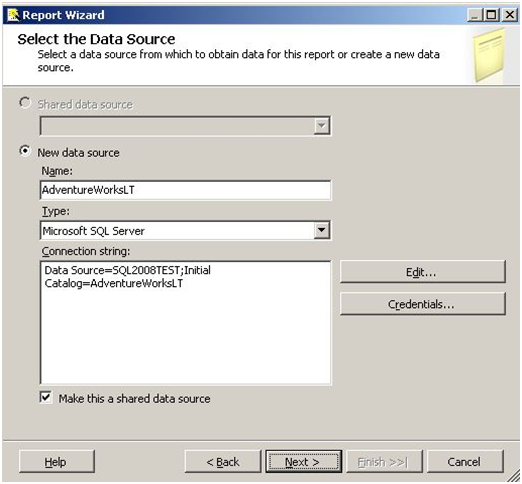Minimize the Report Wizard window
The height and width of the screenshot is (484, 522).
click(x=474, y=15)
